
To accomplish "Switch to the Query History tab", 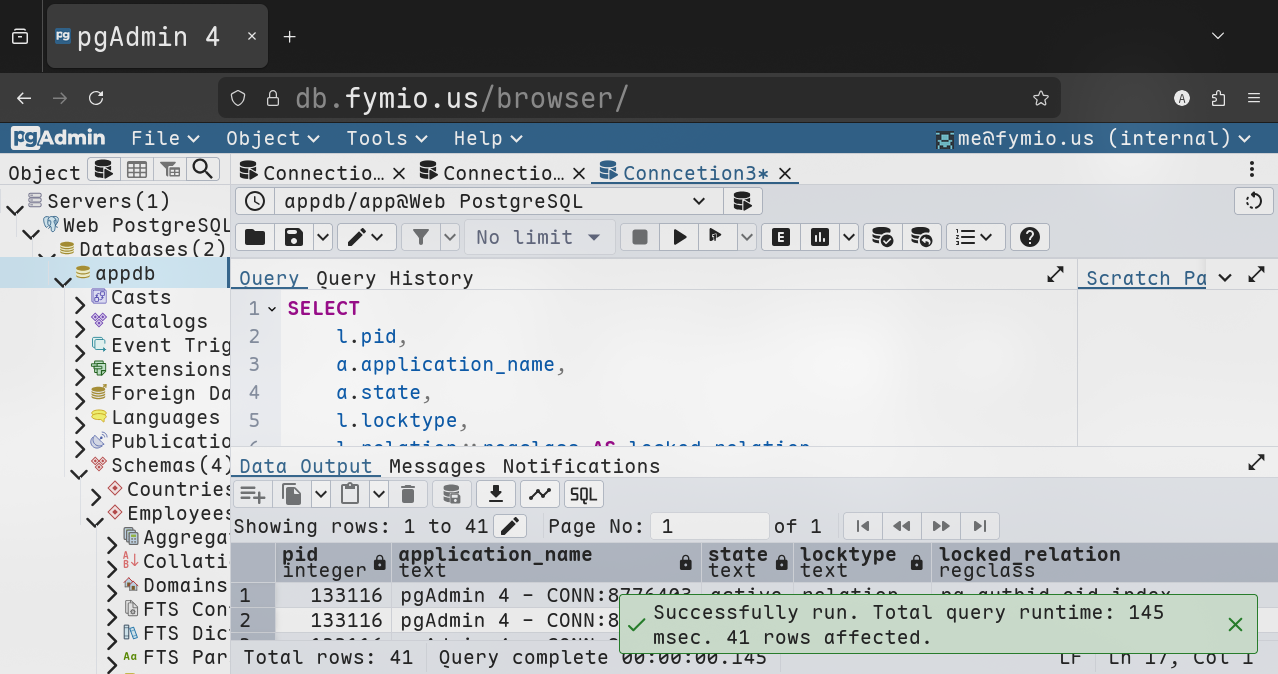I will tap(394, 278).
